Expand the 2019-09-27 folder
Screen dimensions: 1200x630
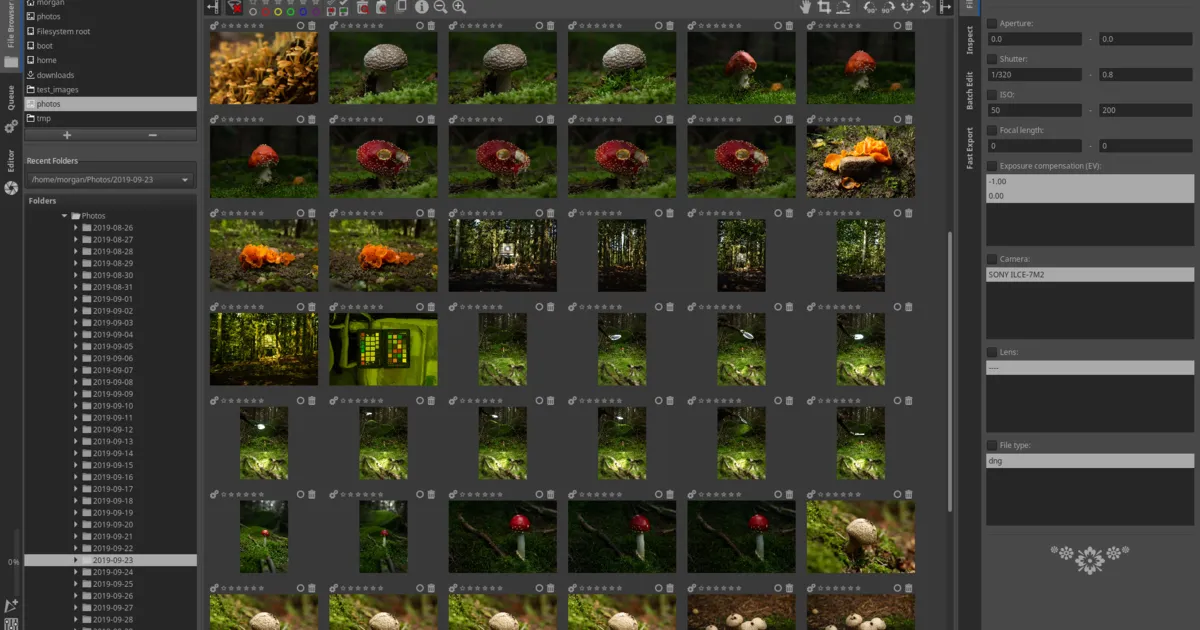(76, 608)
